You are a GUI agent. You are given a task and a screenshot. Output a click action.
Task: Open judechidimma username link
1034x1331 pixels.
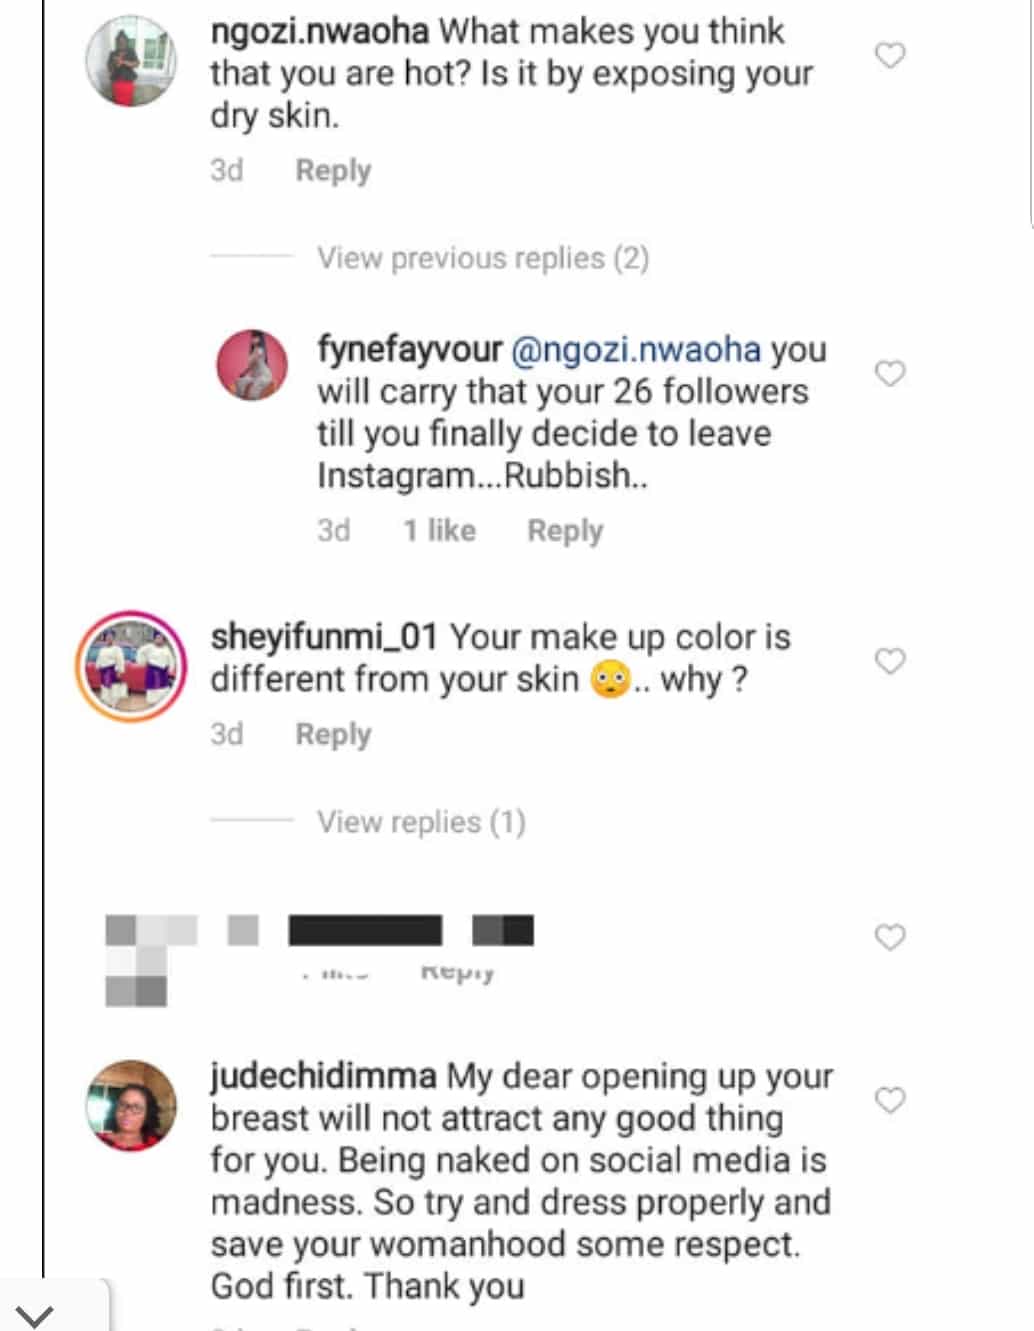tap(323, 1076)
